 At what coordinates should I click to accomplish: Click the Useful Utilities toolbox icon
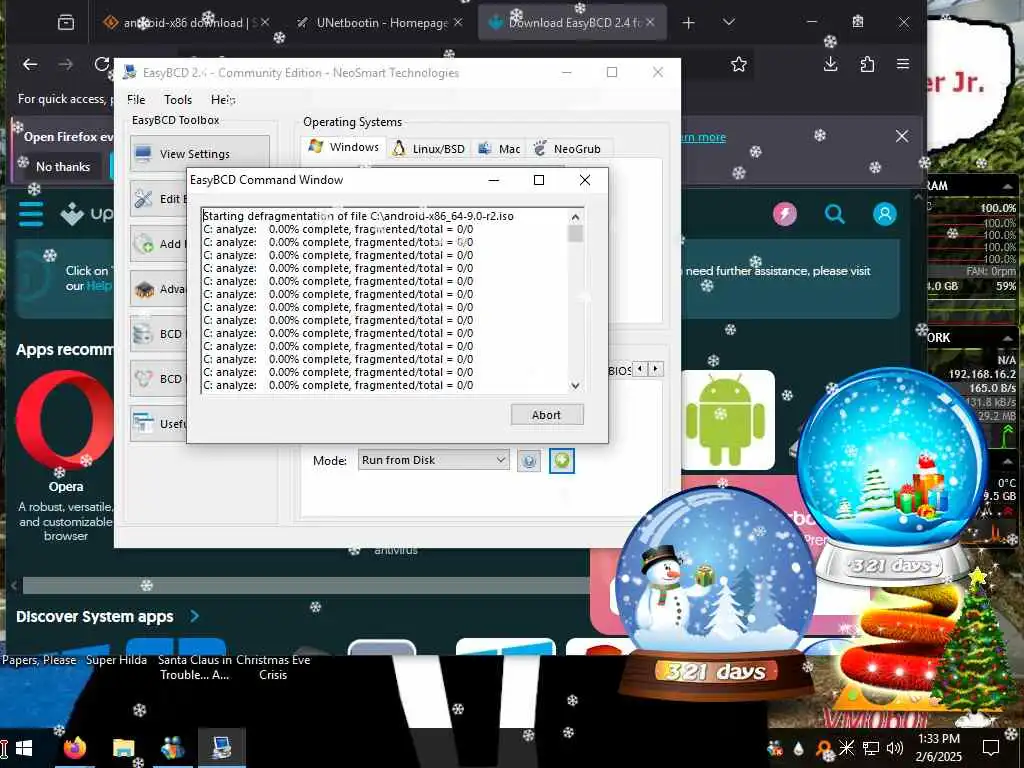[x=143, y=424]
